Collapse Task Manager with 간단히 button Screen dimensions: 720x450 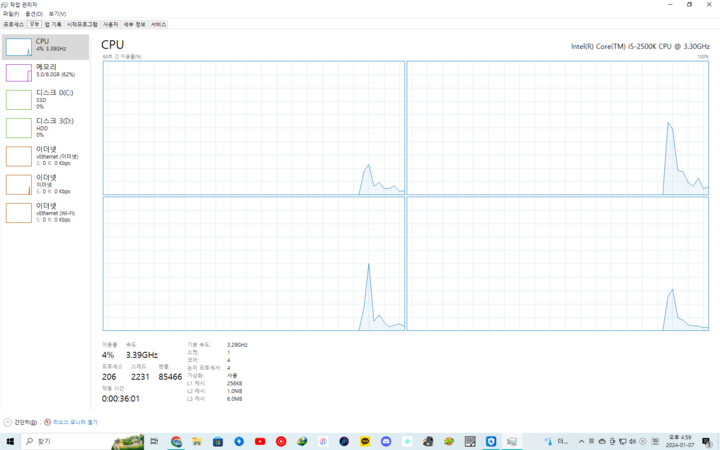coord(20,422)
